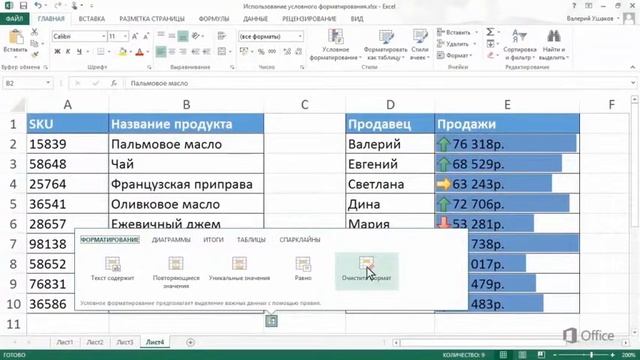
Task: Open the Name Box B2 dropdown arrow
Action: 48,83
